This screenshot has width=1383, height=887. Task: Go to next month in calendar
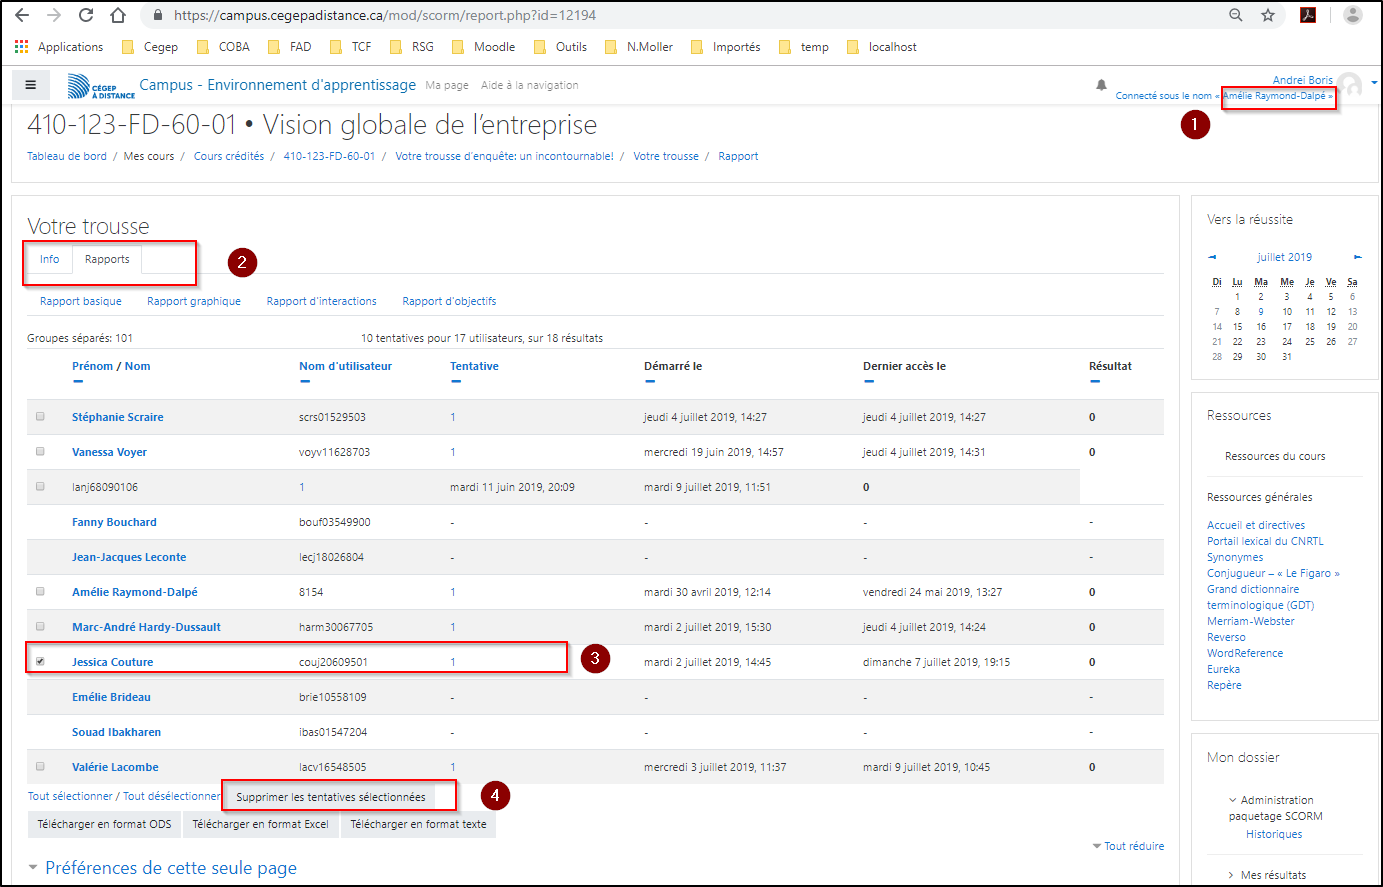(x=1357, y=257)
